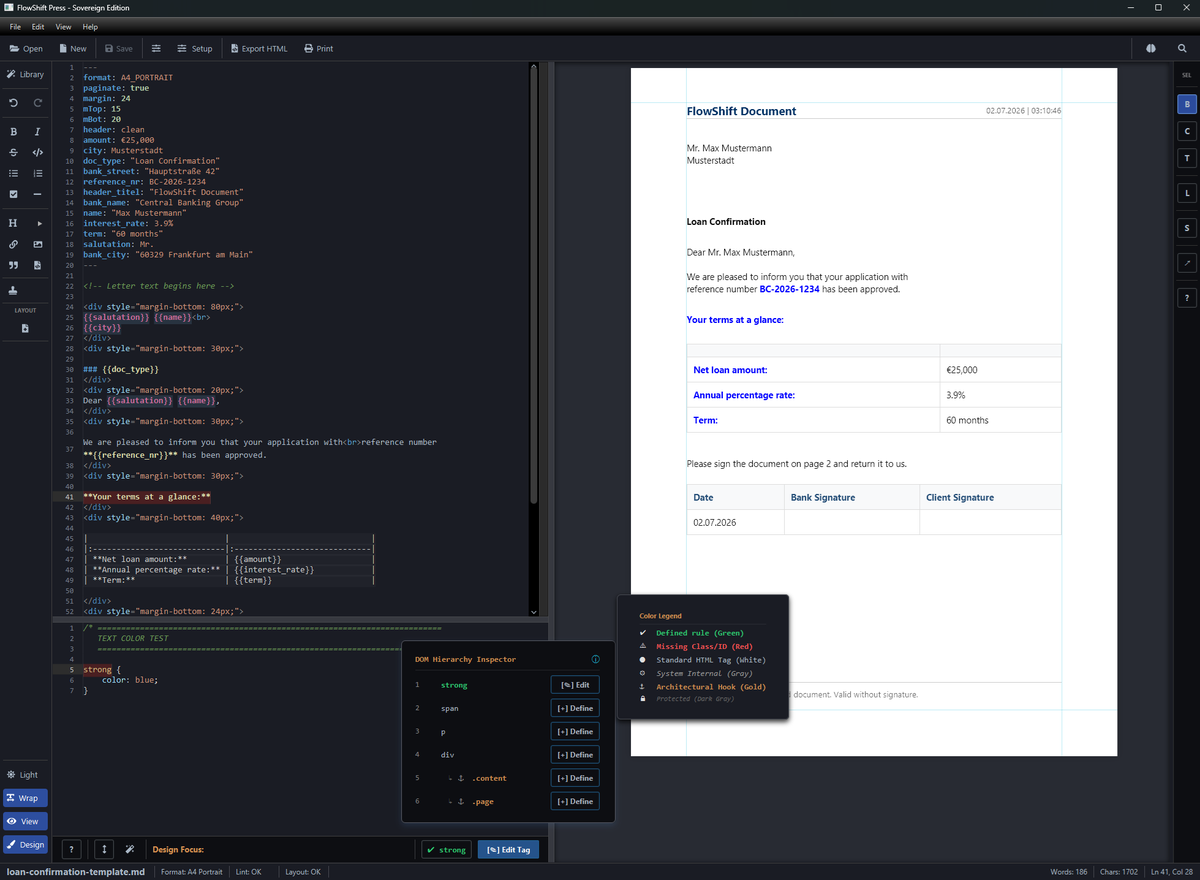Open the Library panel
This screenshot has height=880, width=1200.
click(25, 74)
